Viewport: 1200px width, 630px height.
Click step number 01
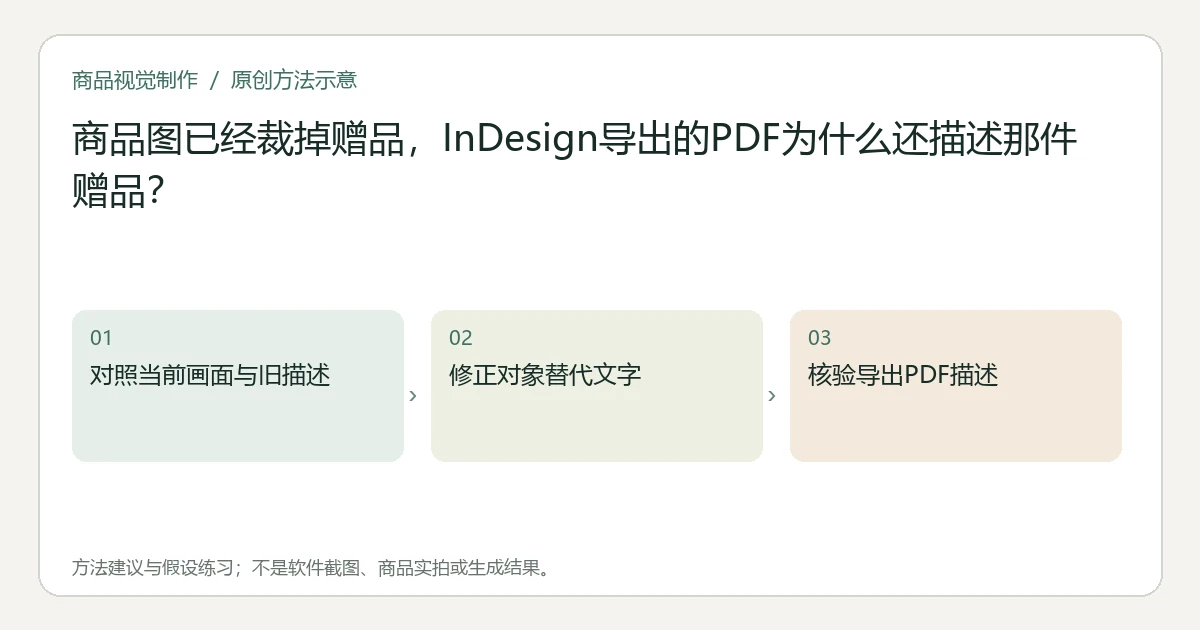(x=101, y=338)
